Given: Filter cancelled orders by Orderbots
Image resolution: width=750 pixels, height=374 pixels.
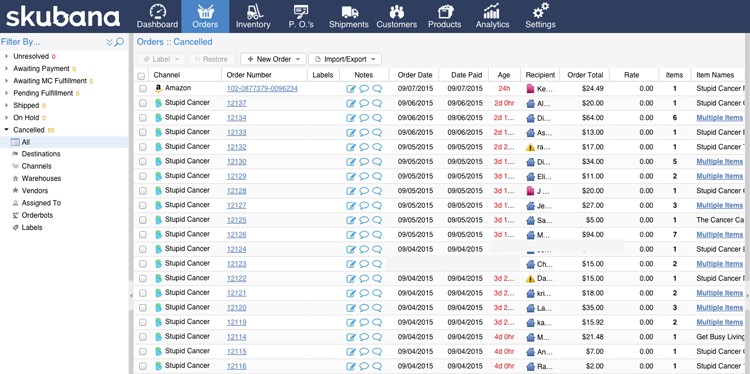Looking at the screenshot, I should pyautogui.click(x=37, y=215).
